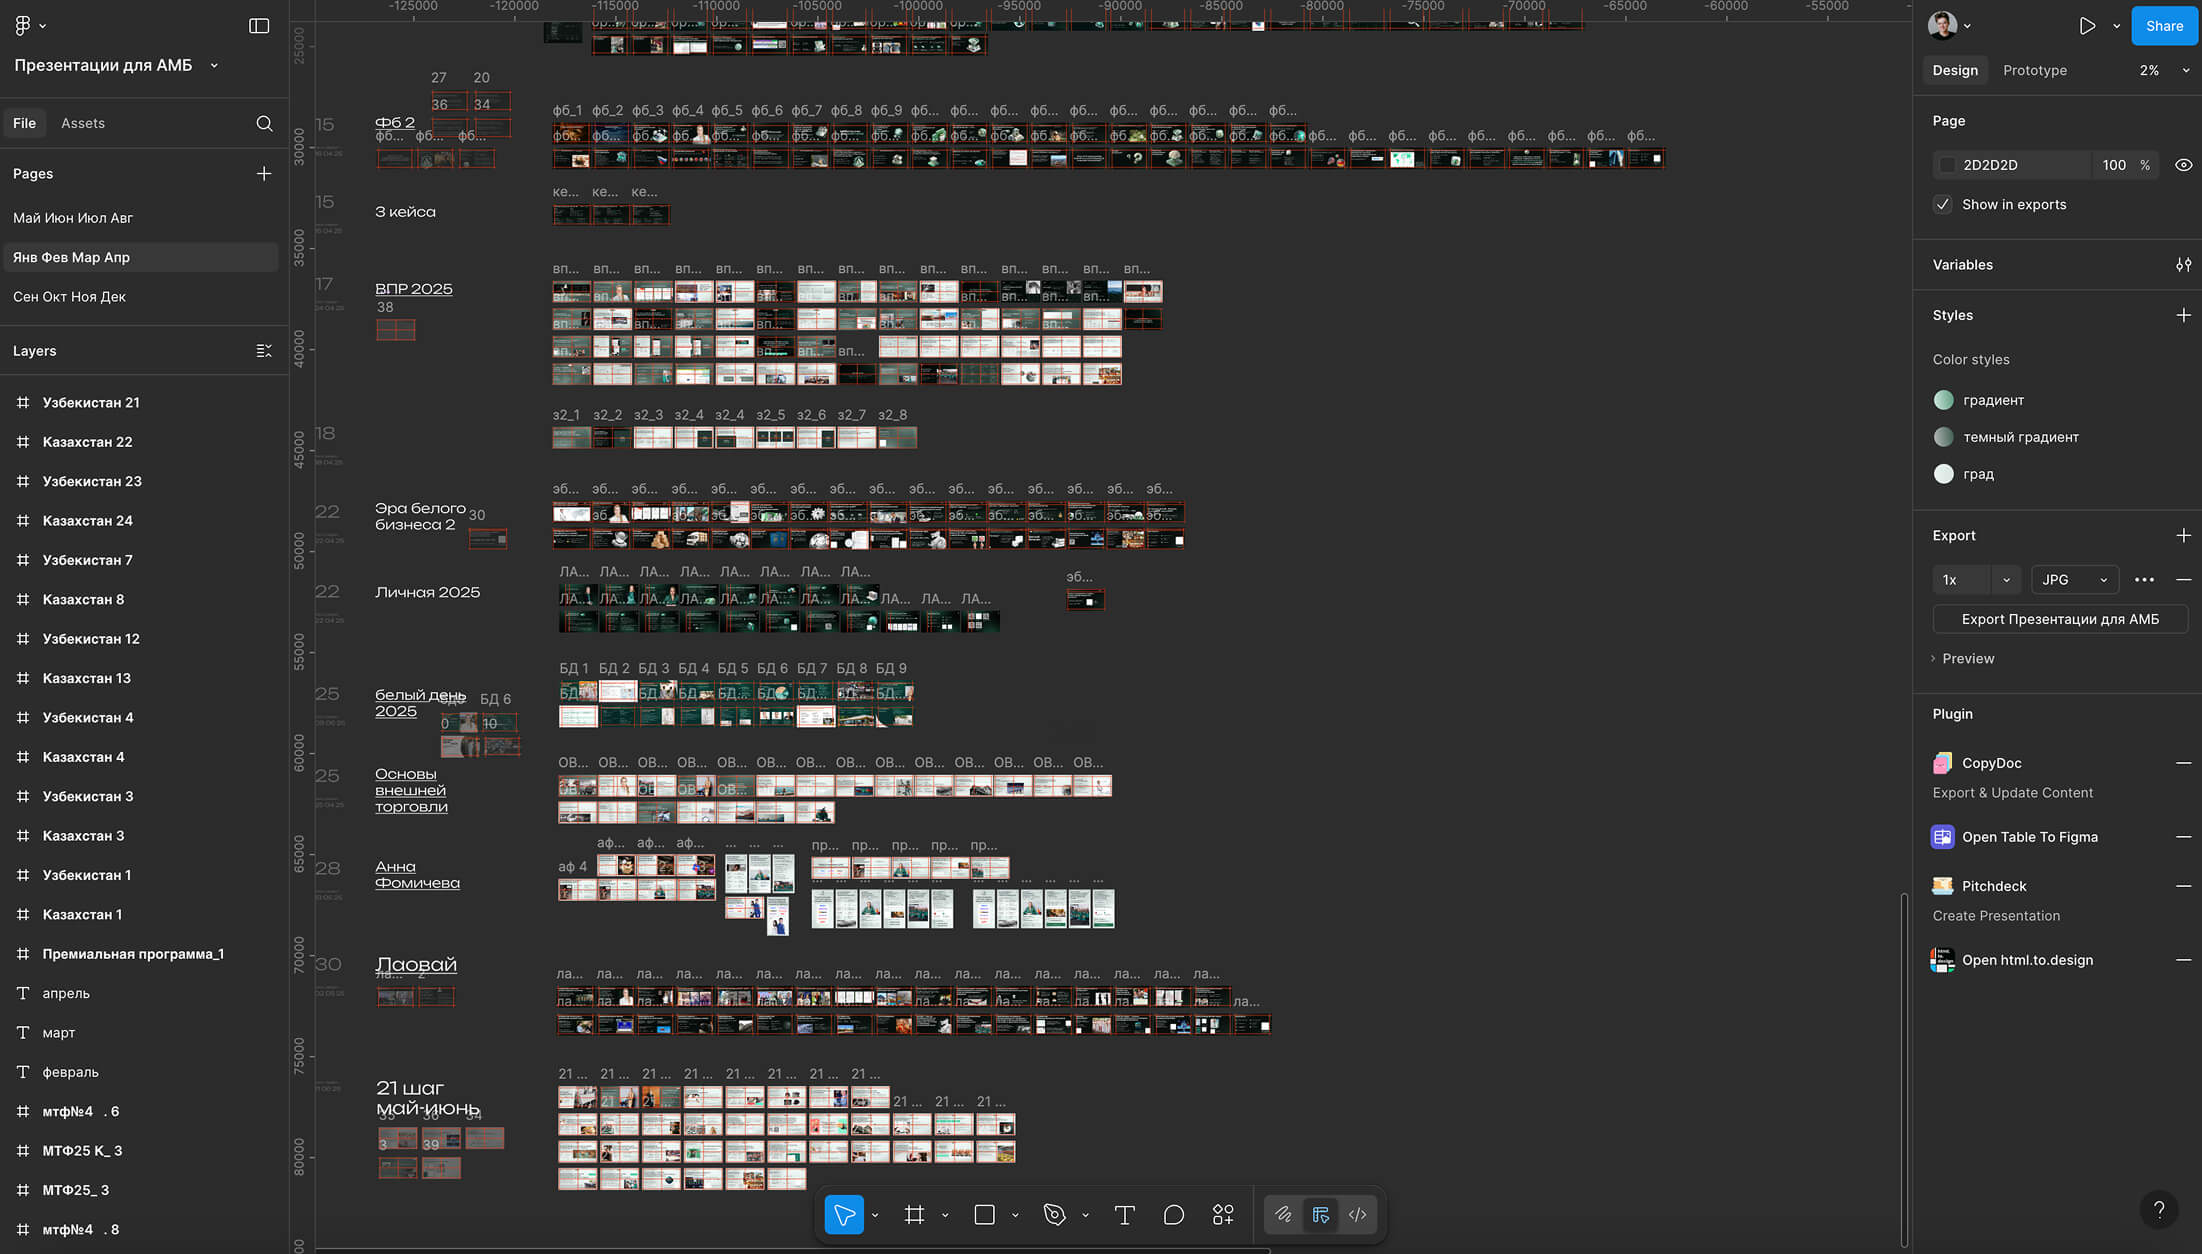Open the Actions components tool
Screen dimensions: 2202x1254
click(x=1223, y=1214)
